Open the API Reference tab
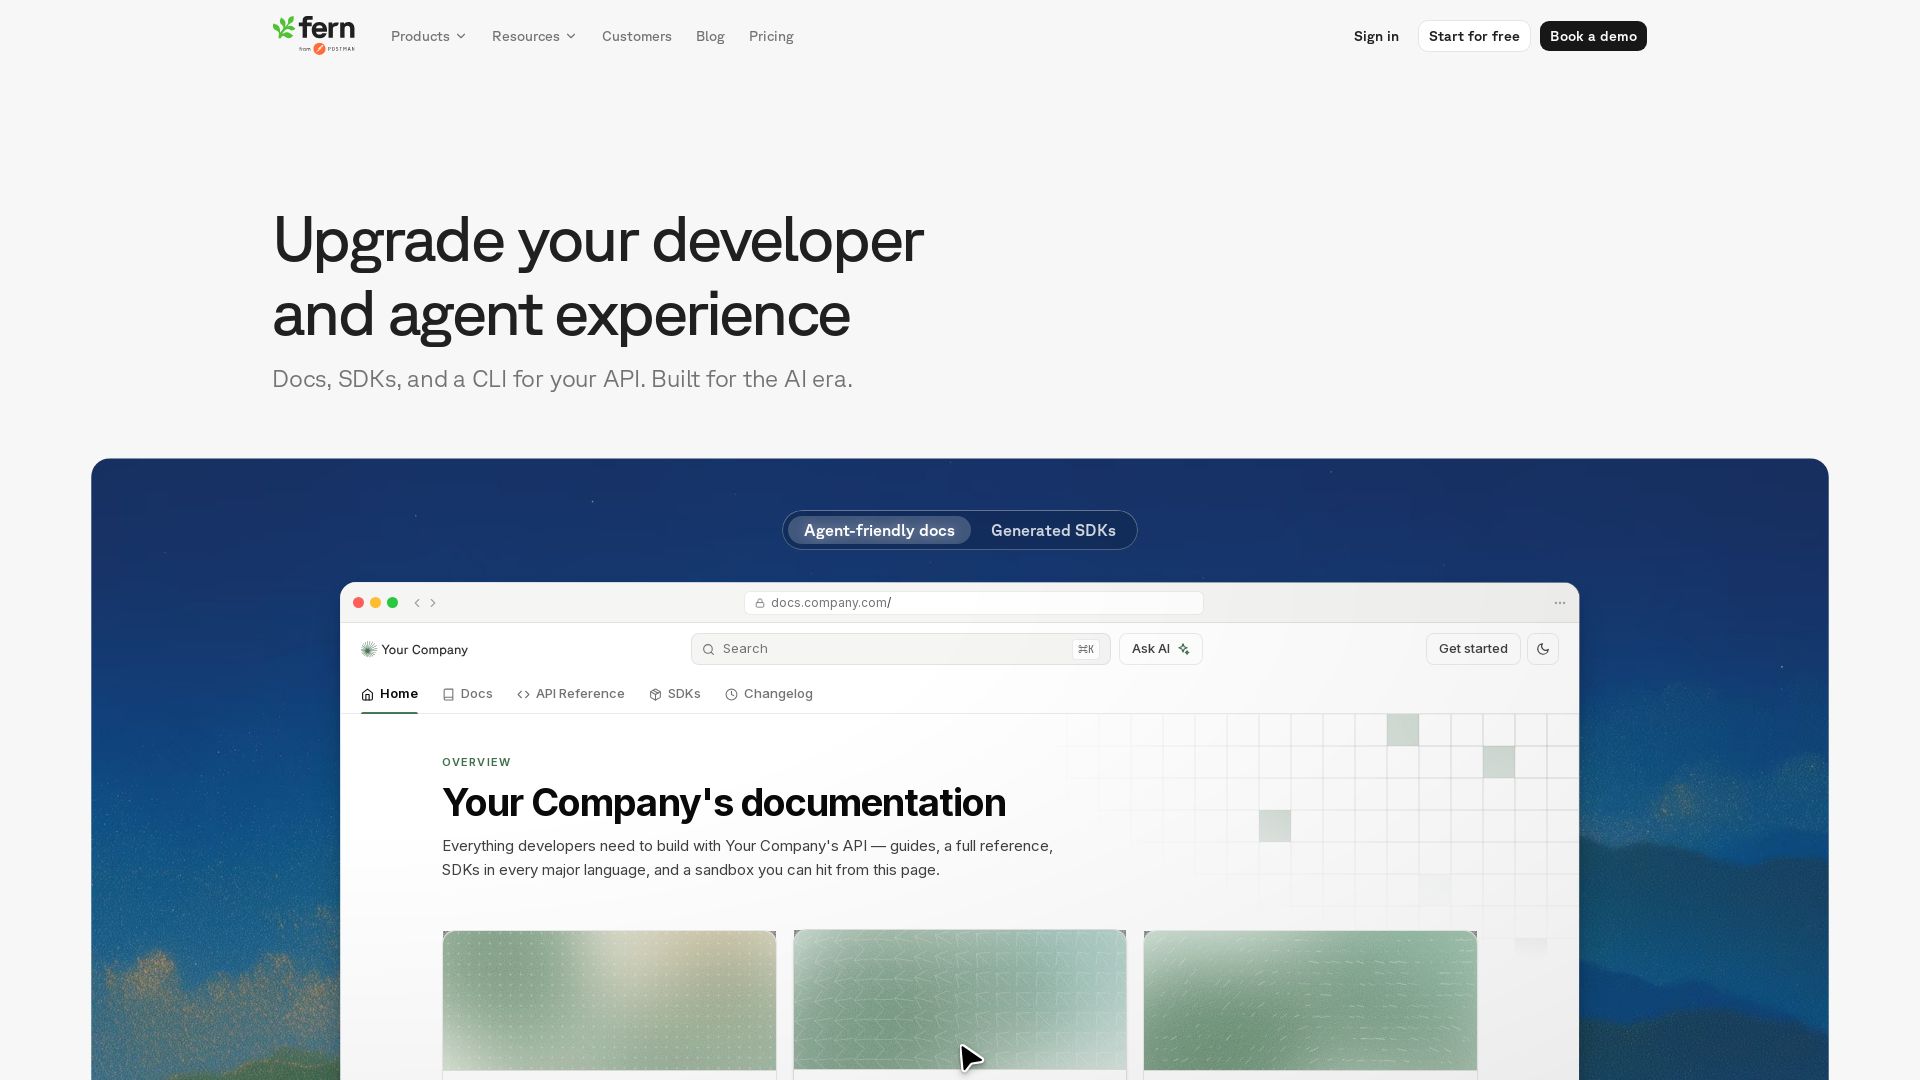Screen dimensions: 1920x1080 coord(570,694)
